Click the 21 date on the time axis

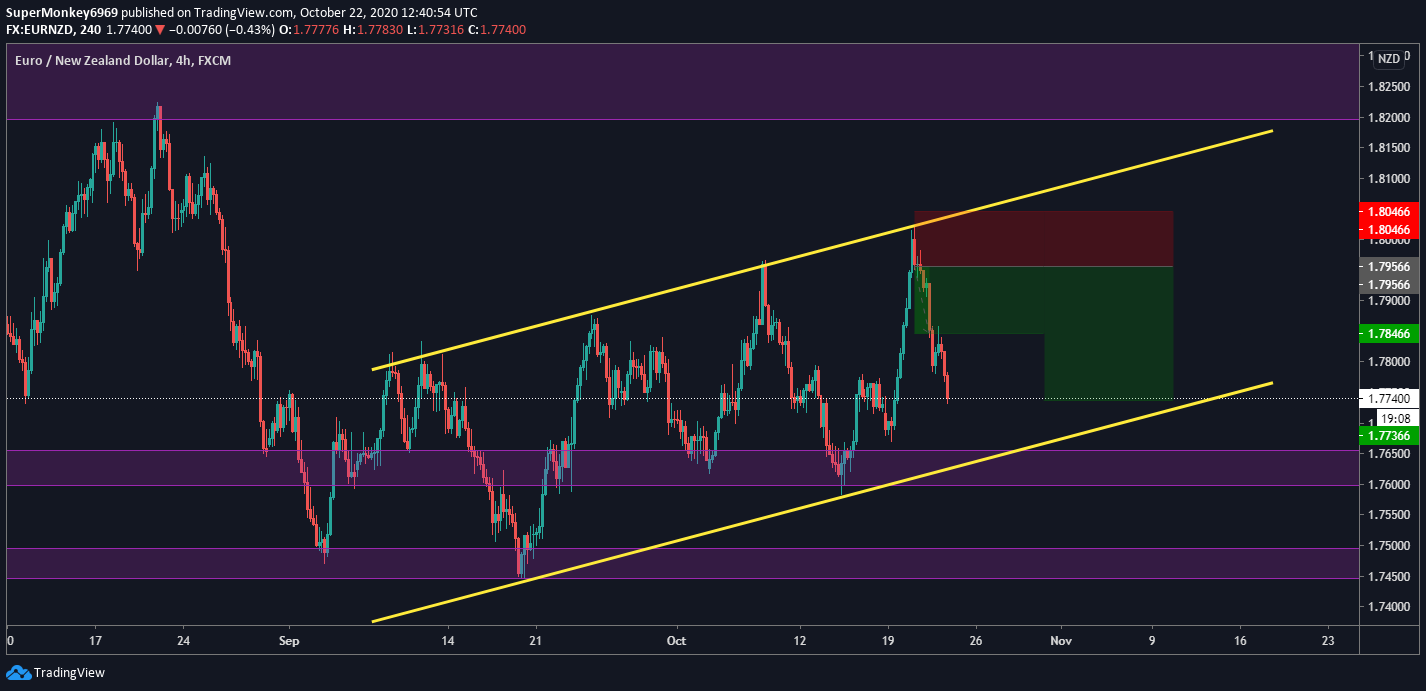tap(536, 640)
